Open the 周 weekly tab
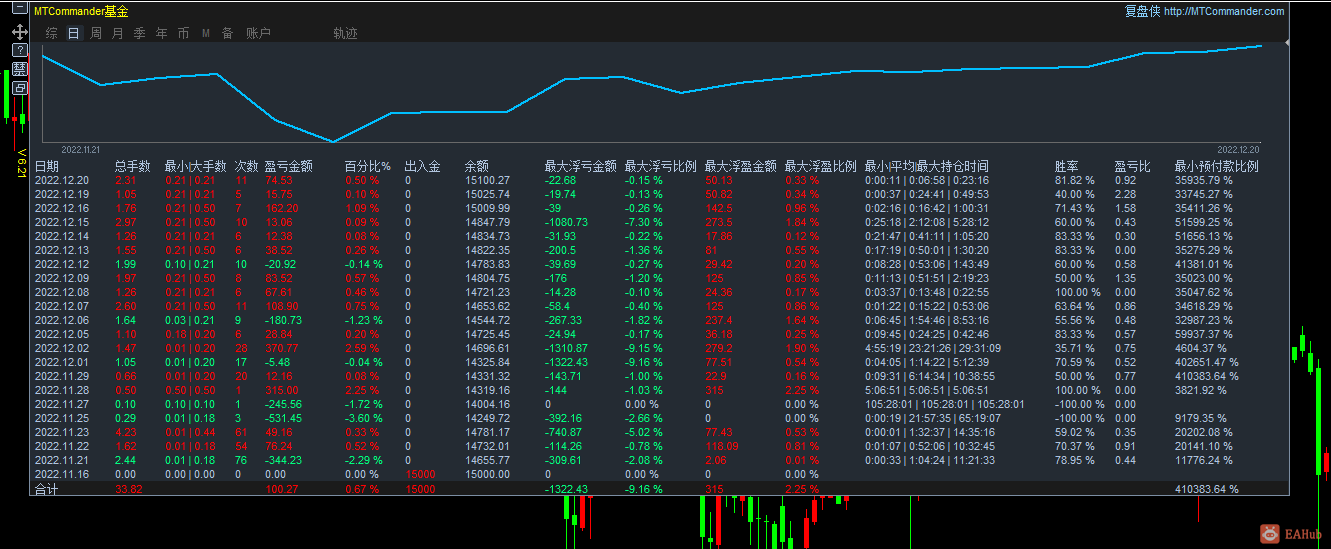 click(x=96, y=33)
